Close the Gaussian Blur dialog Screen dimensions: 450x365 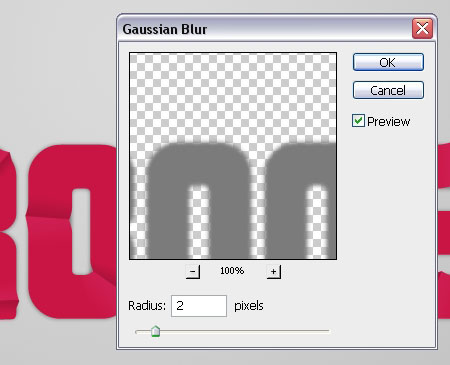point(422,28)
